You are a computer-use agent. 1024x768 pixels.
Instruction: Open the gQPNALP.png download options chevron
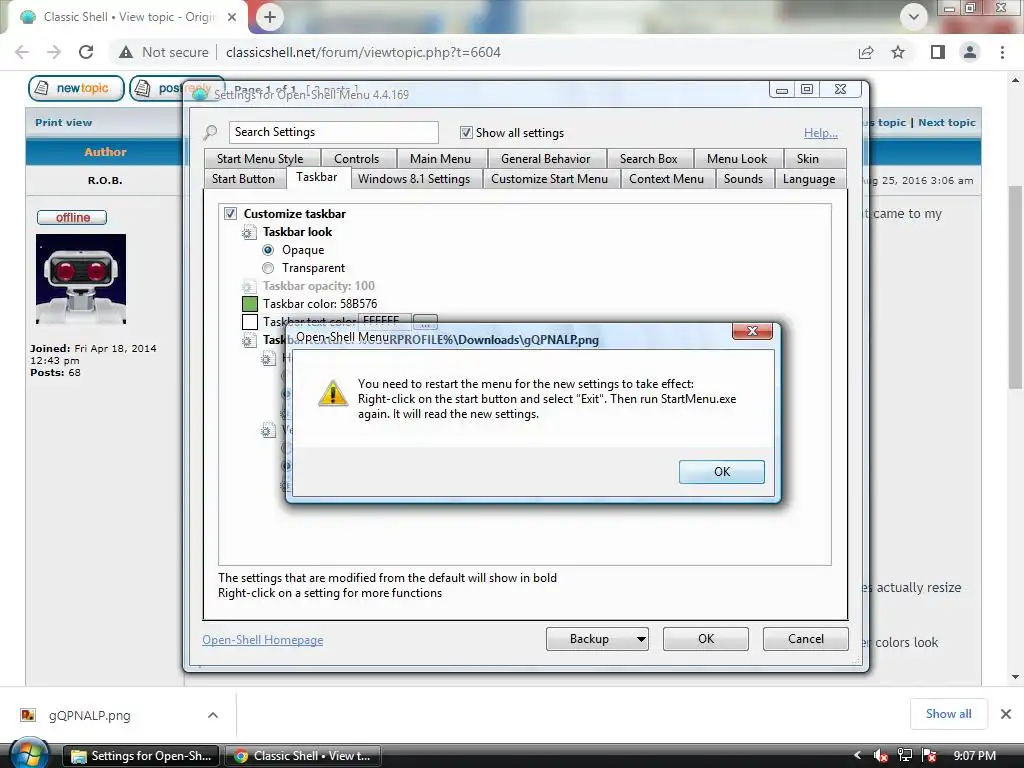213,715
